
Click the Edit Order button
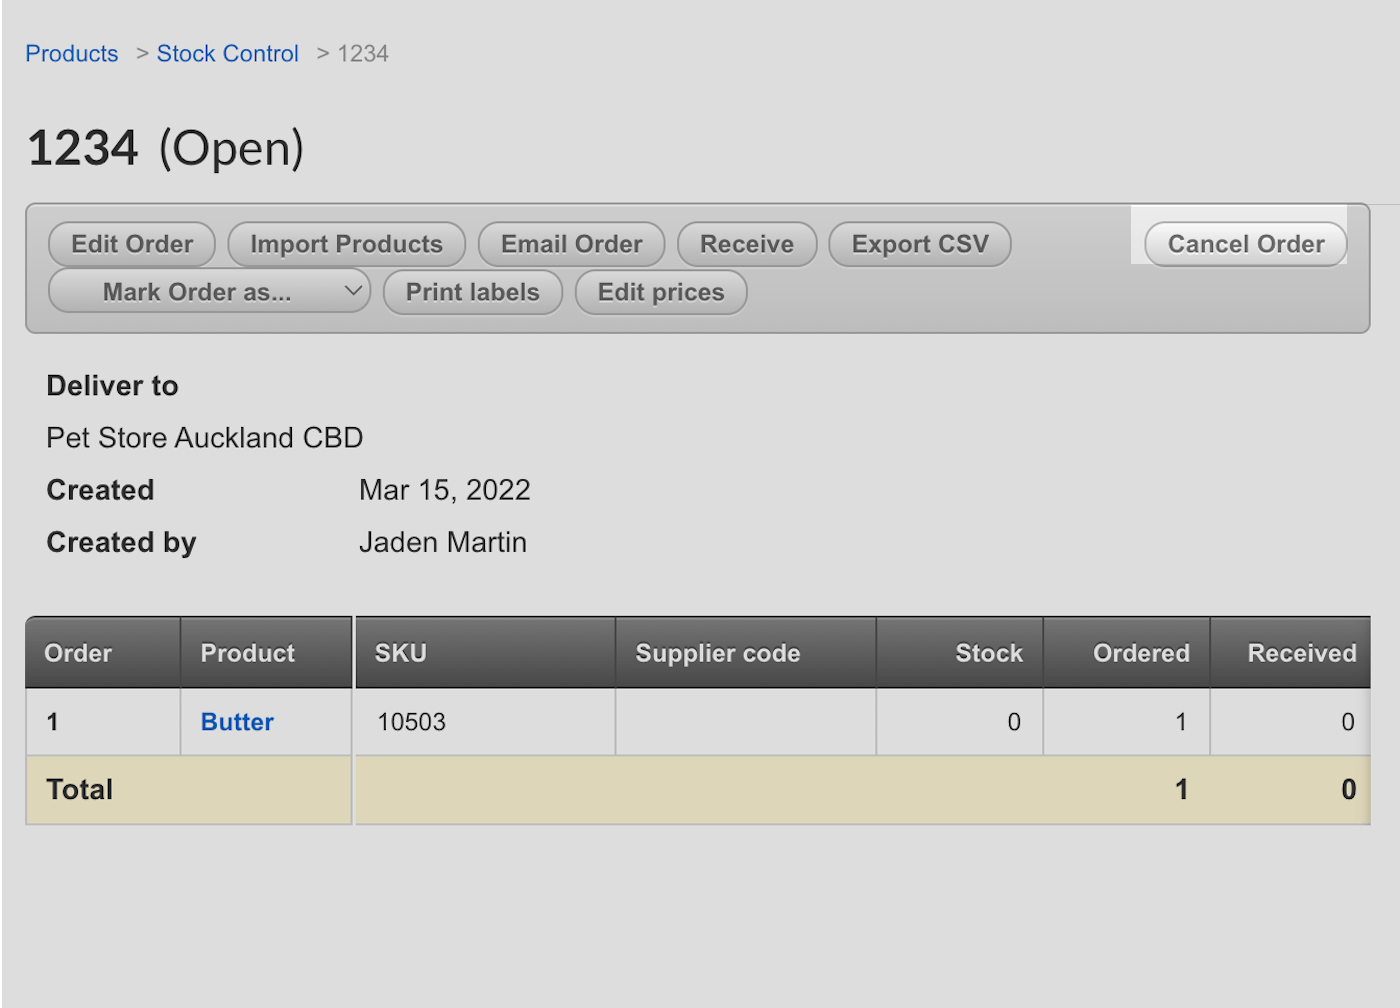131,244
